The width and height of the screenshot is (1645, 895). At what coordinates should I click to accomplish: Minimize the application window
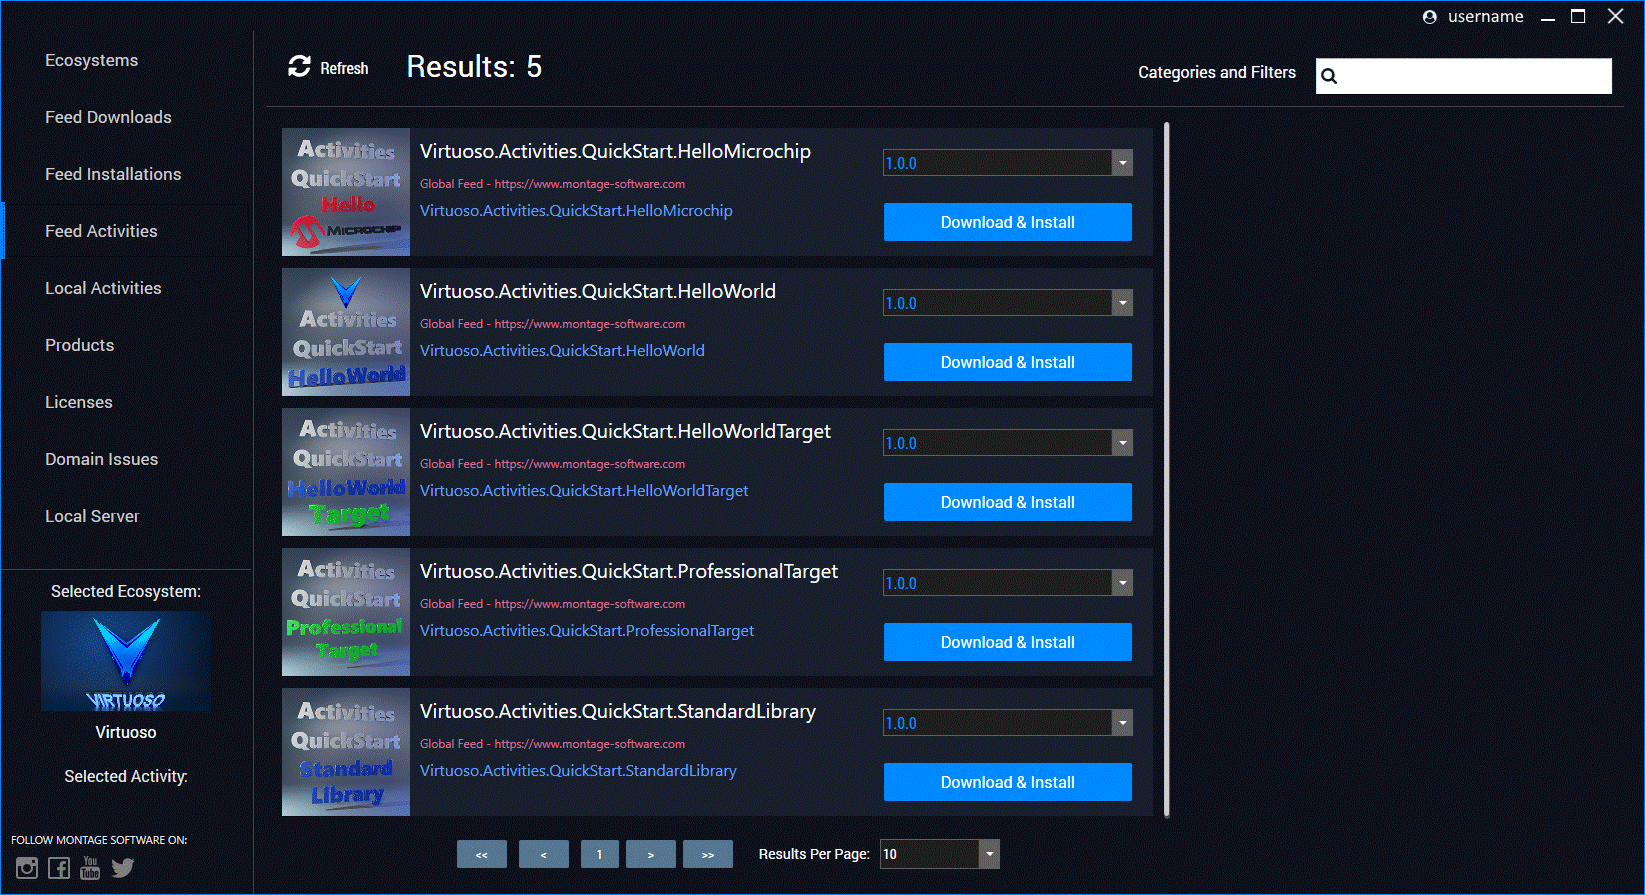(1548, 17)
